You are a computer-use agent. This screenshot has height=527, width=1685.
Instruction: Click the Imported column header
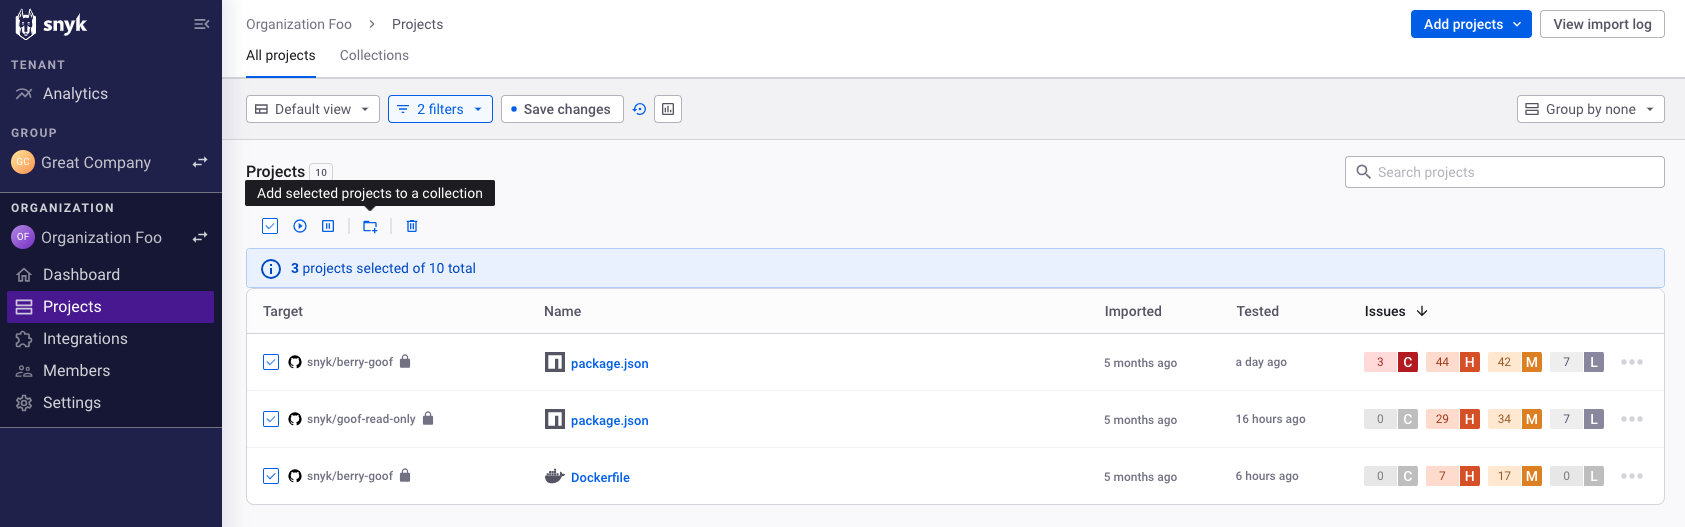(1133, 311)
